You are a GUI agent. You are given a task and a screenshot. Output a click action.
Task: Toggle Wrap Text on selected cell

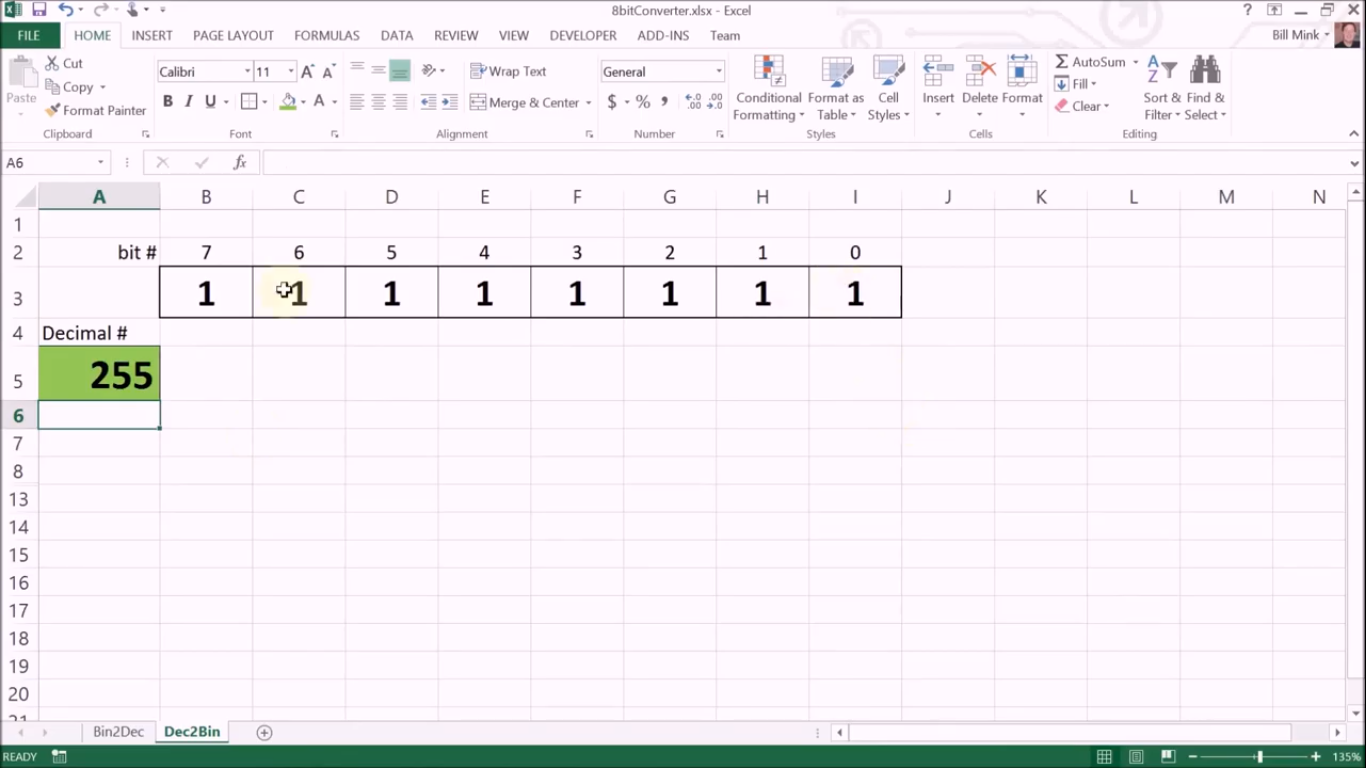[x=508, y=71]
